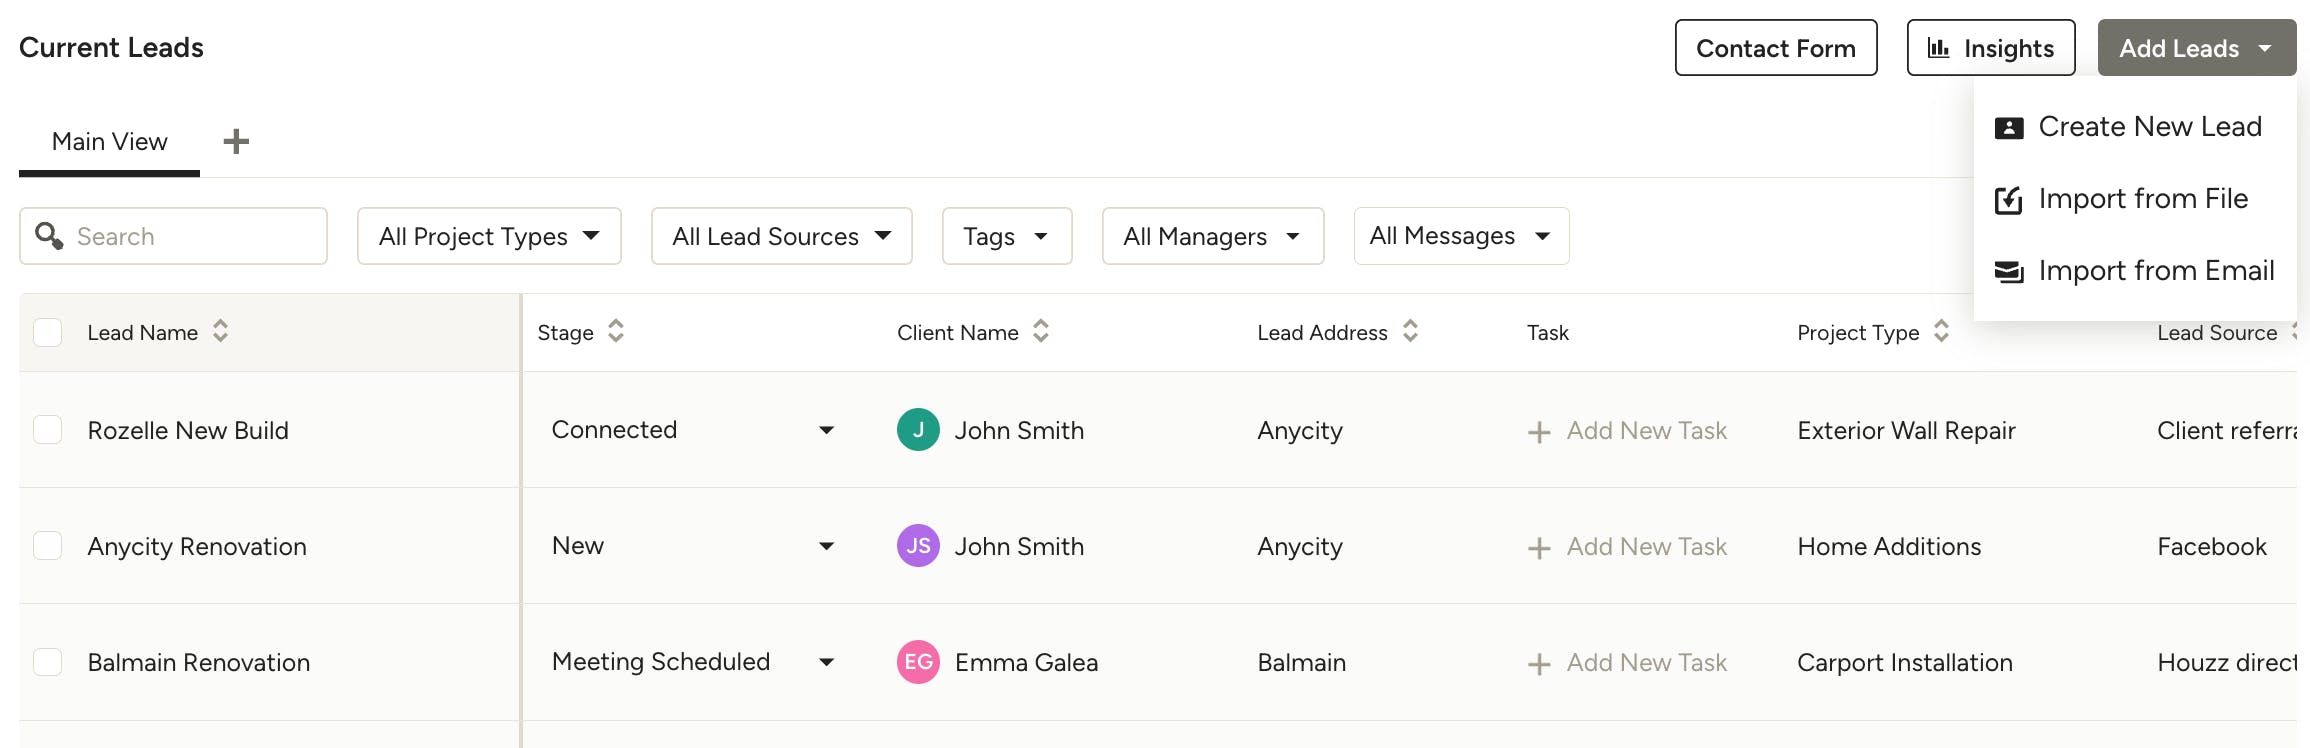The width and height of the screenshot is (2310, 748).
Task: Open the Meeting Scheduled stage dropdown
Action: pos(694,662)
